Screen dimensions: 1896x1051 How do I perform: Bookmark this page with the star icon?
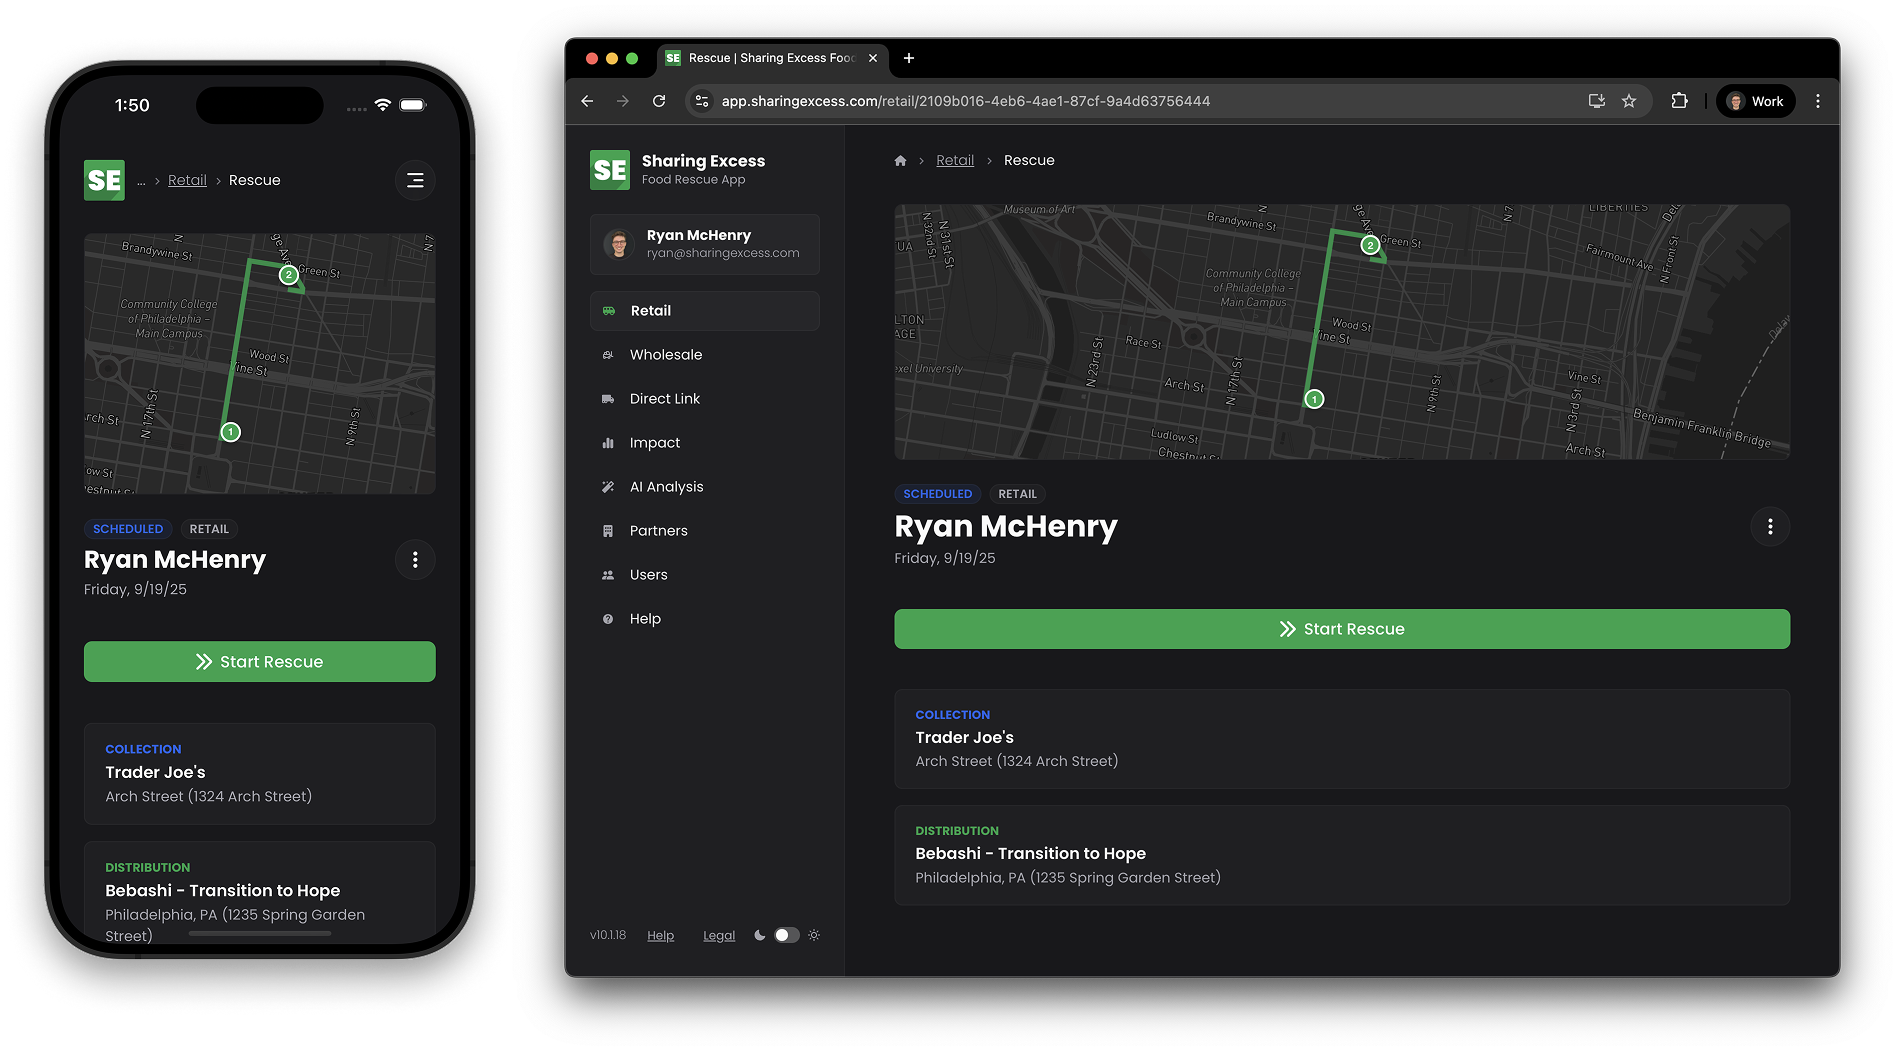[1629, 101]
